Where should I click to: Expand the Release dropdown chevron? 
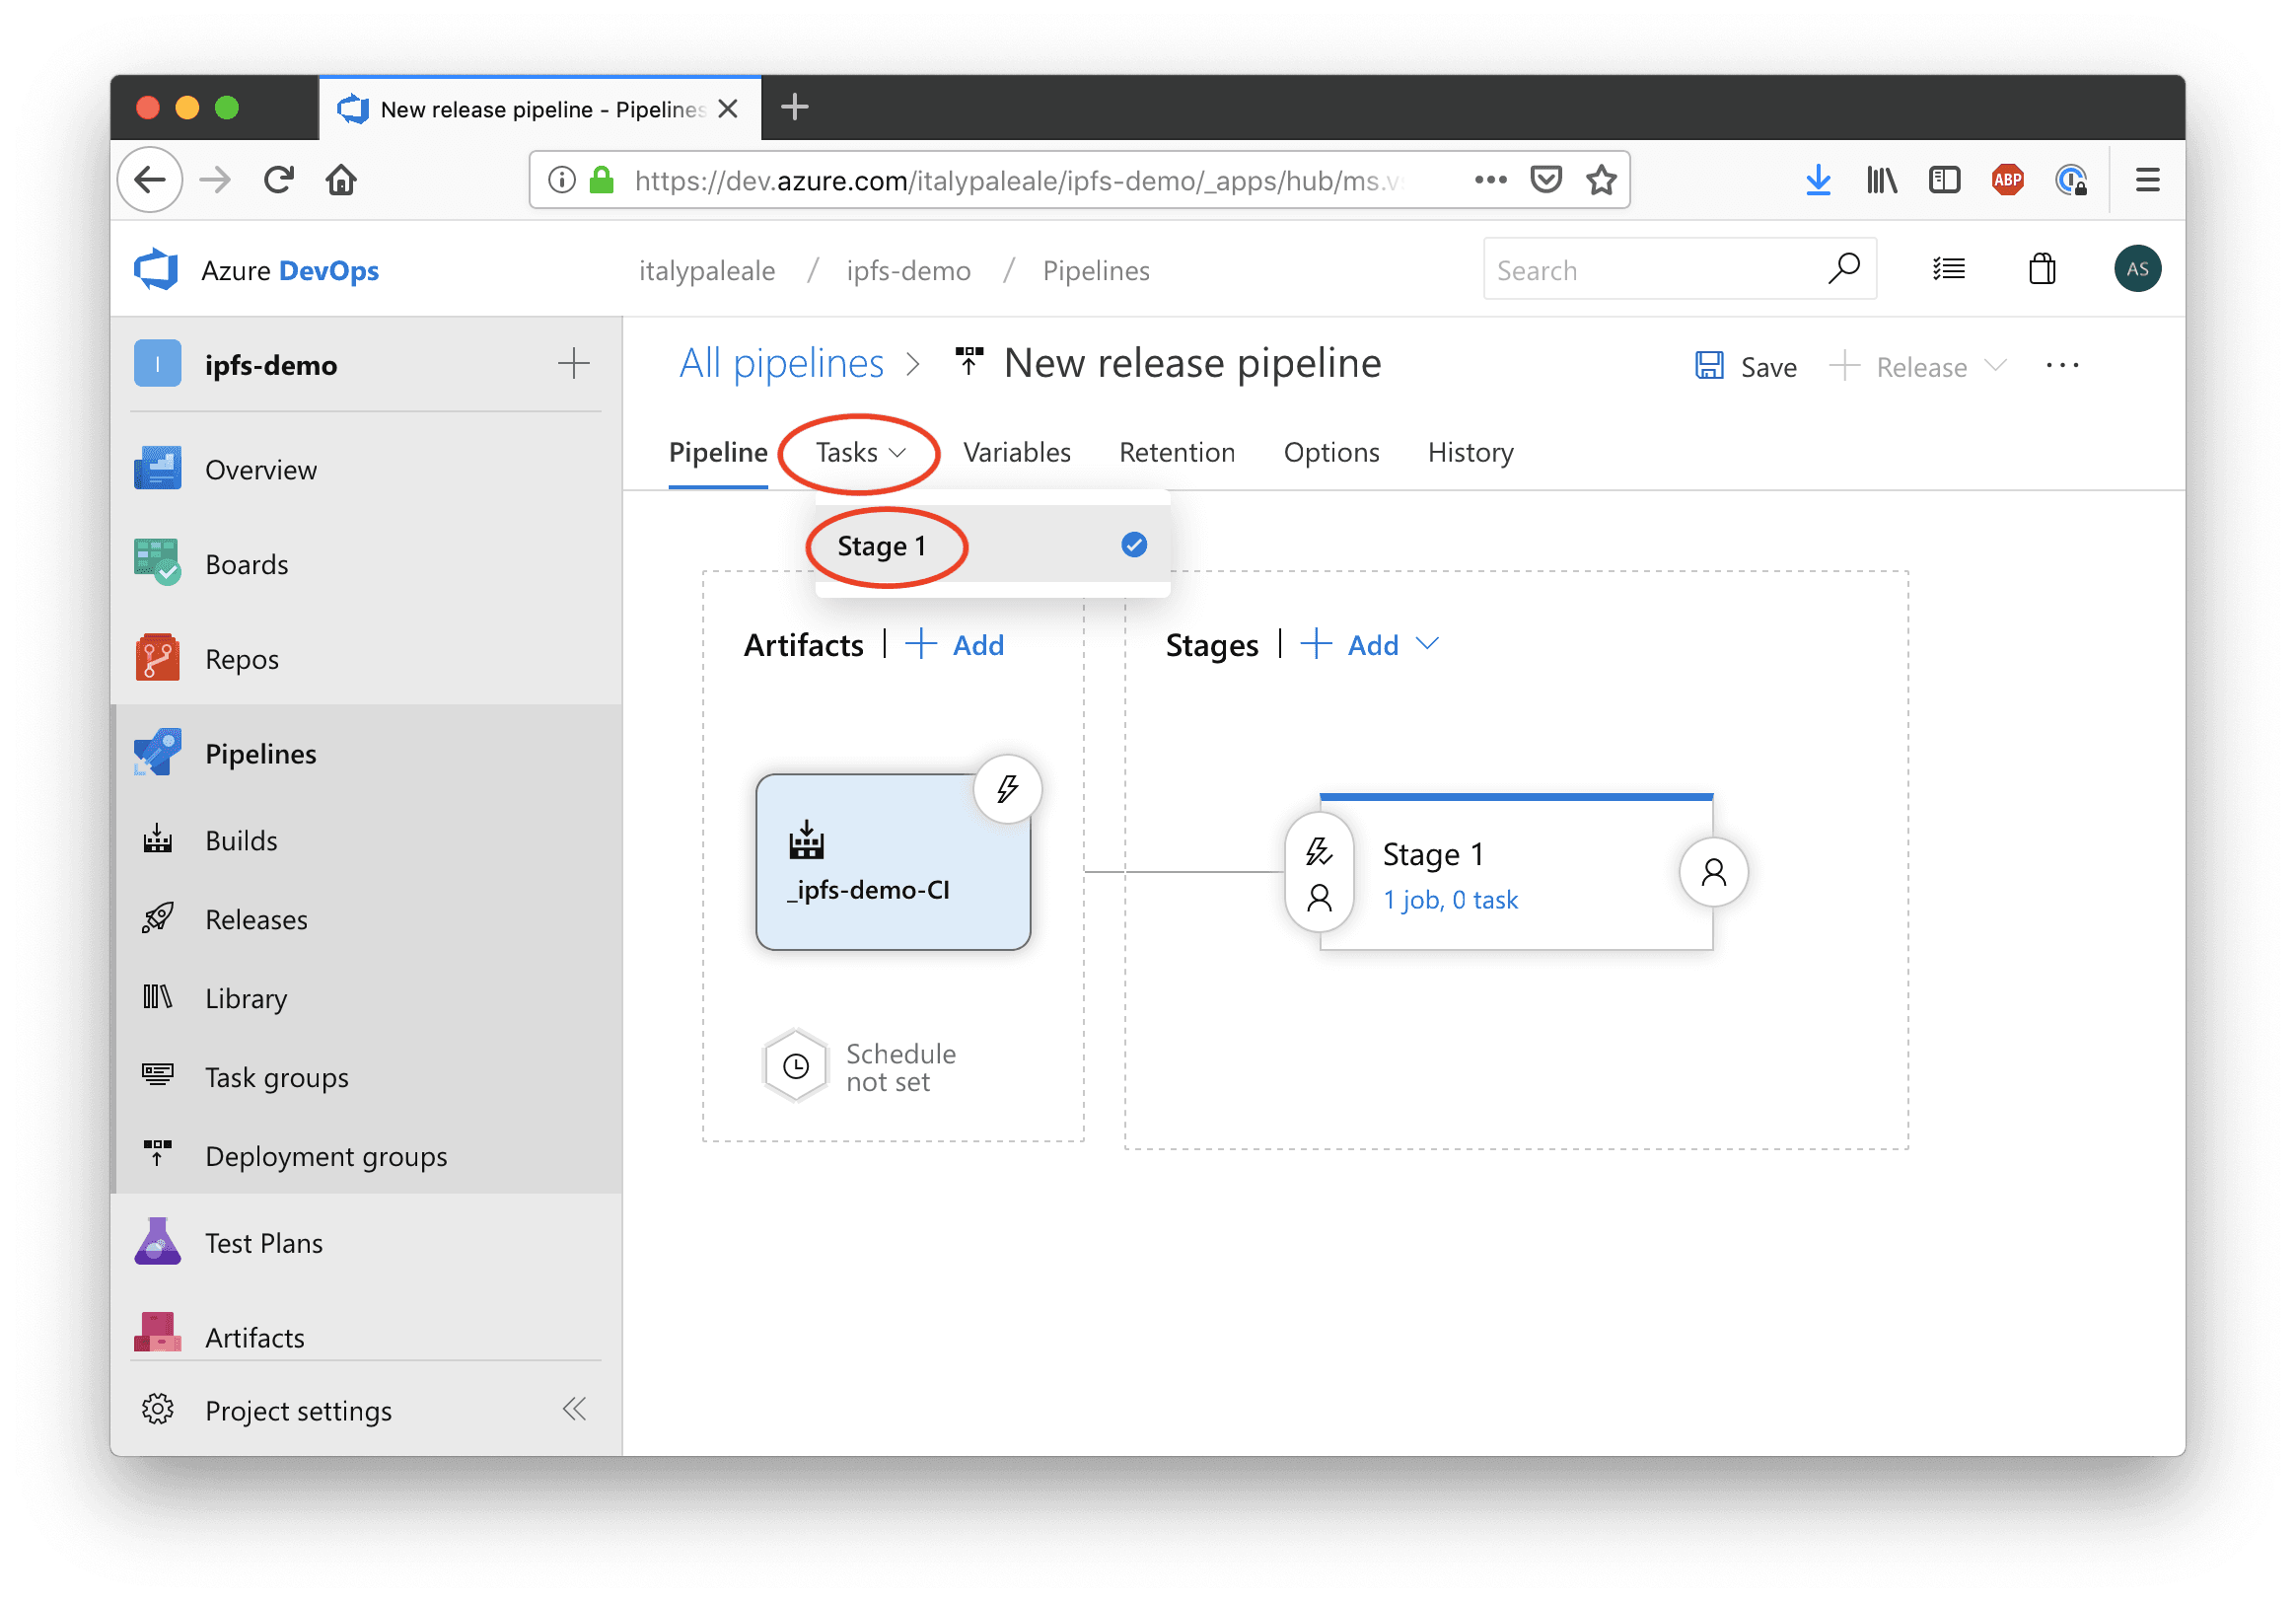pos(1996,366)
